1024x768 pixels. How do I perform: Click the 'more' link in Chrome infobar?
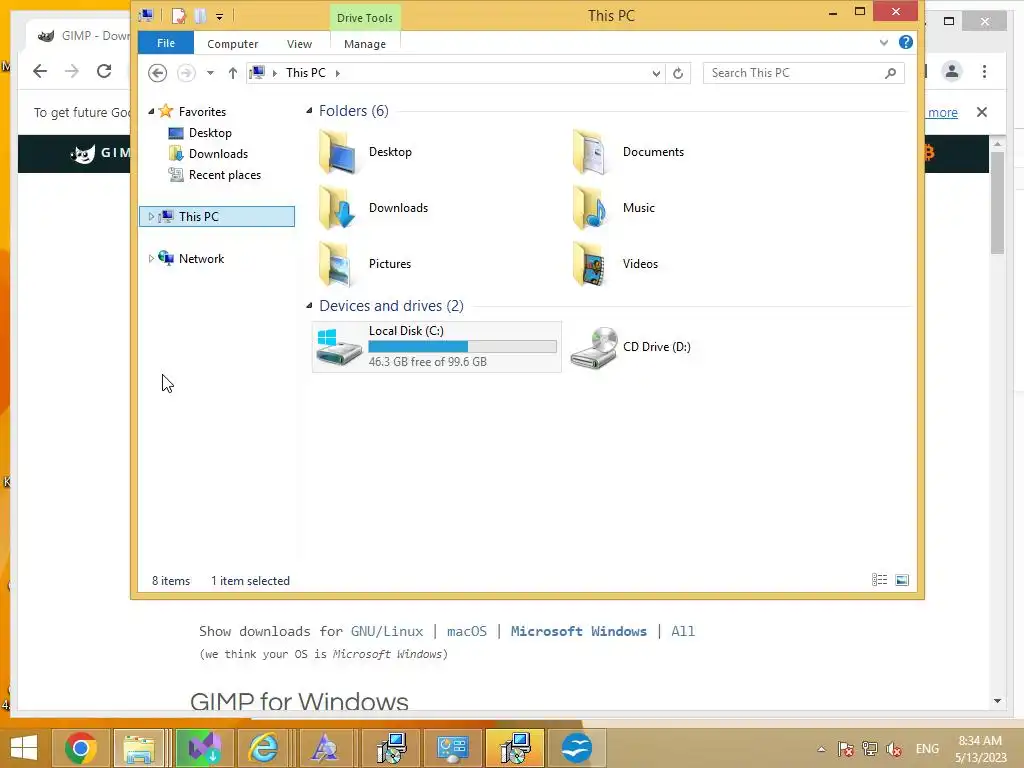pos(942,112)
